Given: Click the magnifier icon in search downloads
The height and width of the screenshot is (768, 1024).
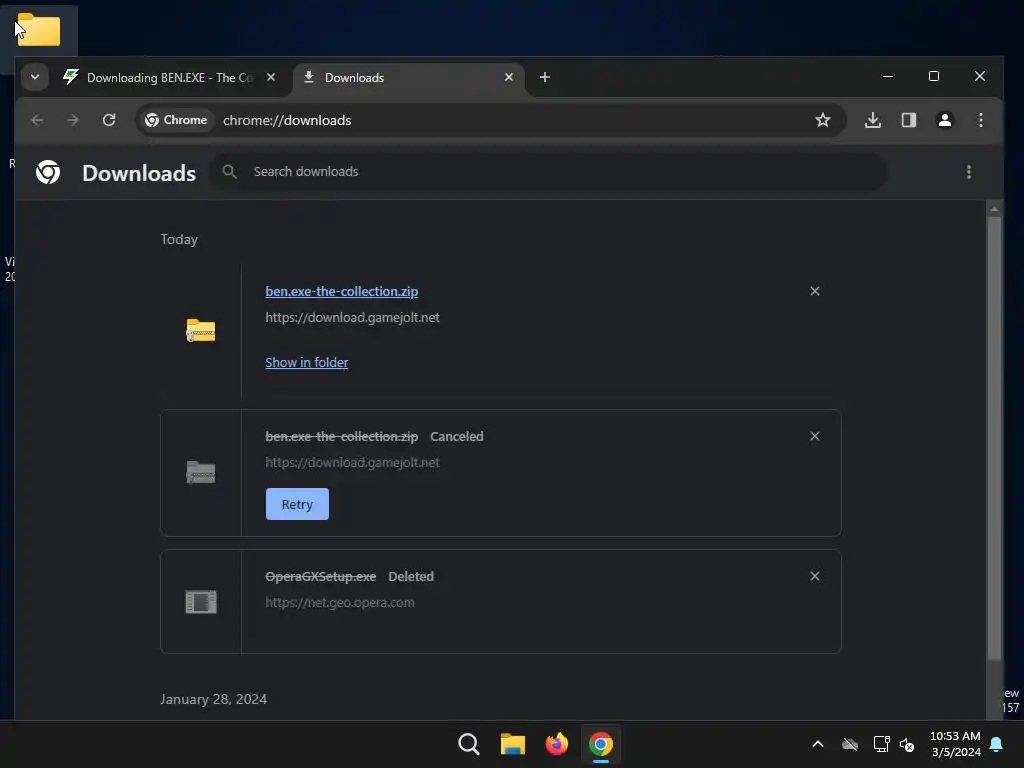Looking at the screenshot, I should 229,172.
